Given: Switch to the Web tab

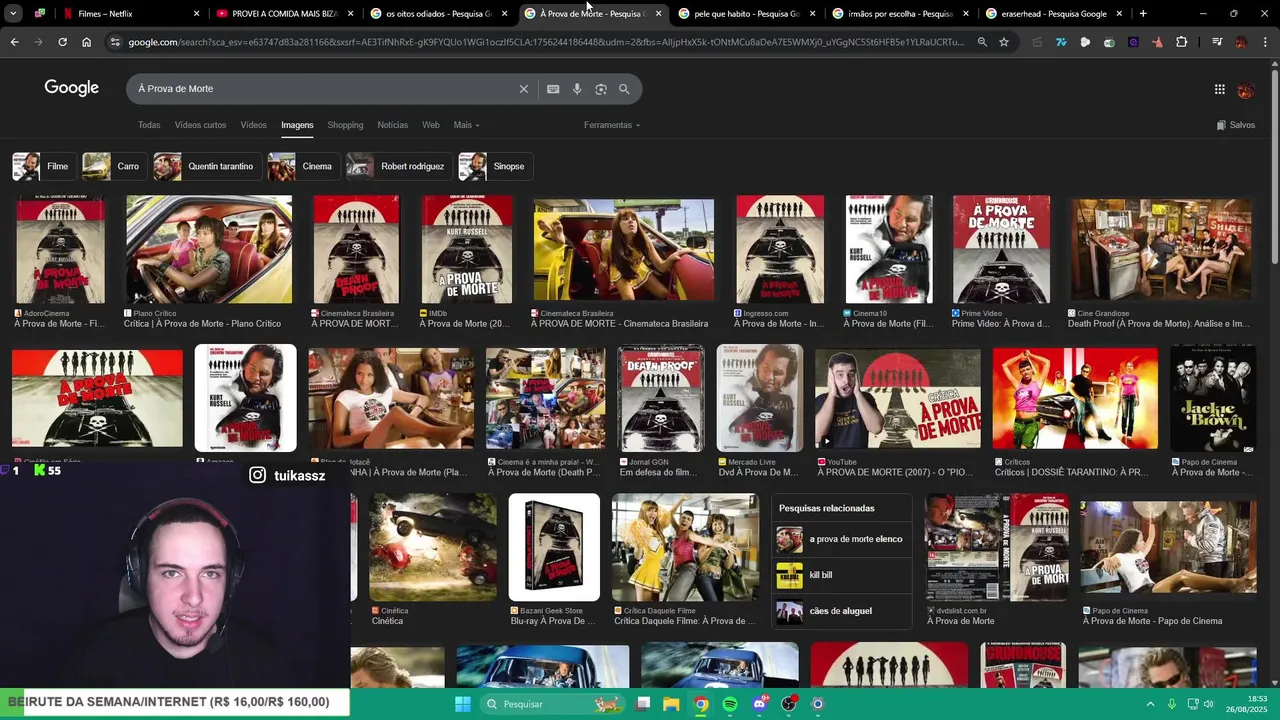Looking at the screenshot, I should pyautogui.click(x=430, y=125).
